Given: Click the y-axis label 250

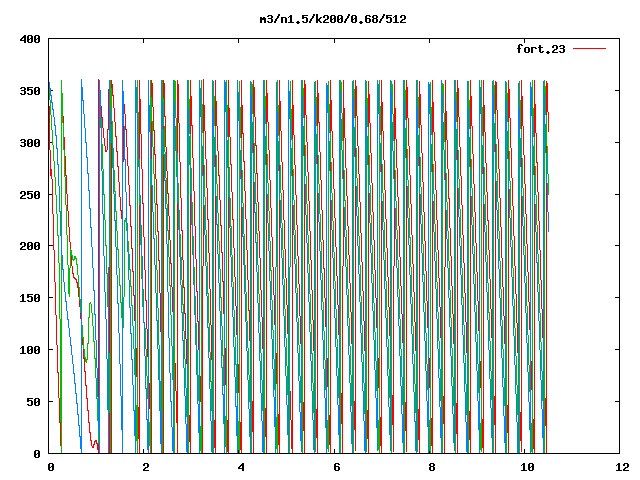Looking at the screenshot, I should coord(30,195).
